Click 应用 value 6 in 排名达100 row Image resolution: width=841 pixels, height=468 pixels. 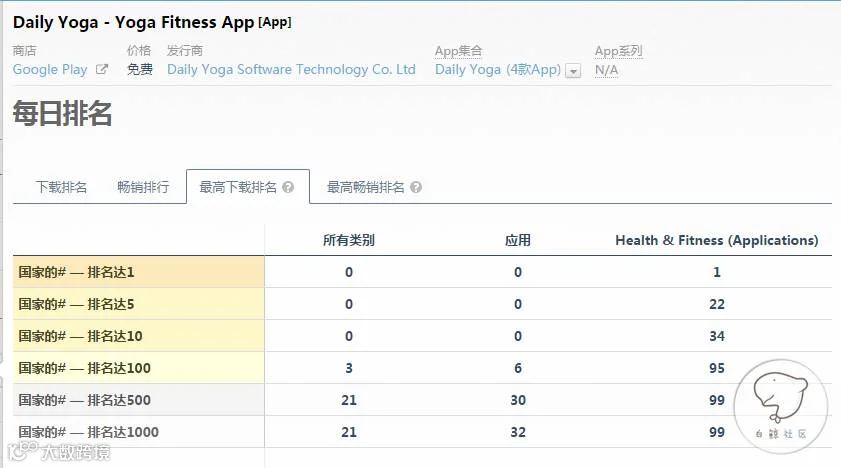click(x=518, y=368)
